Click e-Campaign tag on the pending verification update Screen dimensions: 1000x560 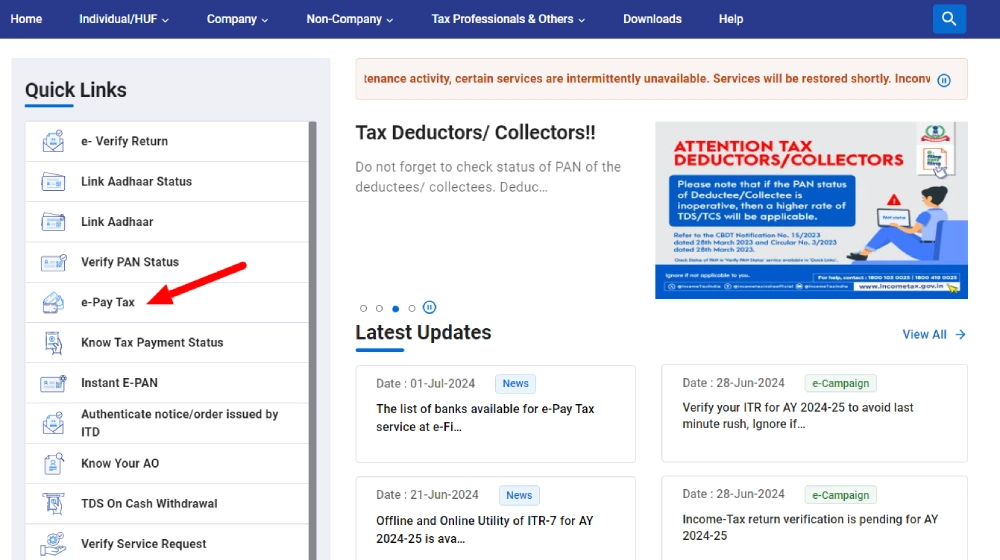(841, 495)
